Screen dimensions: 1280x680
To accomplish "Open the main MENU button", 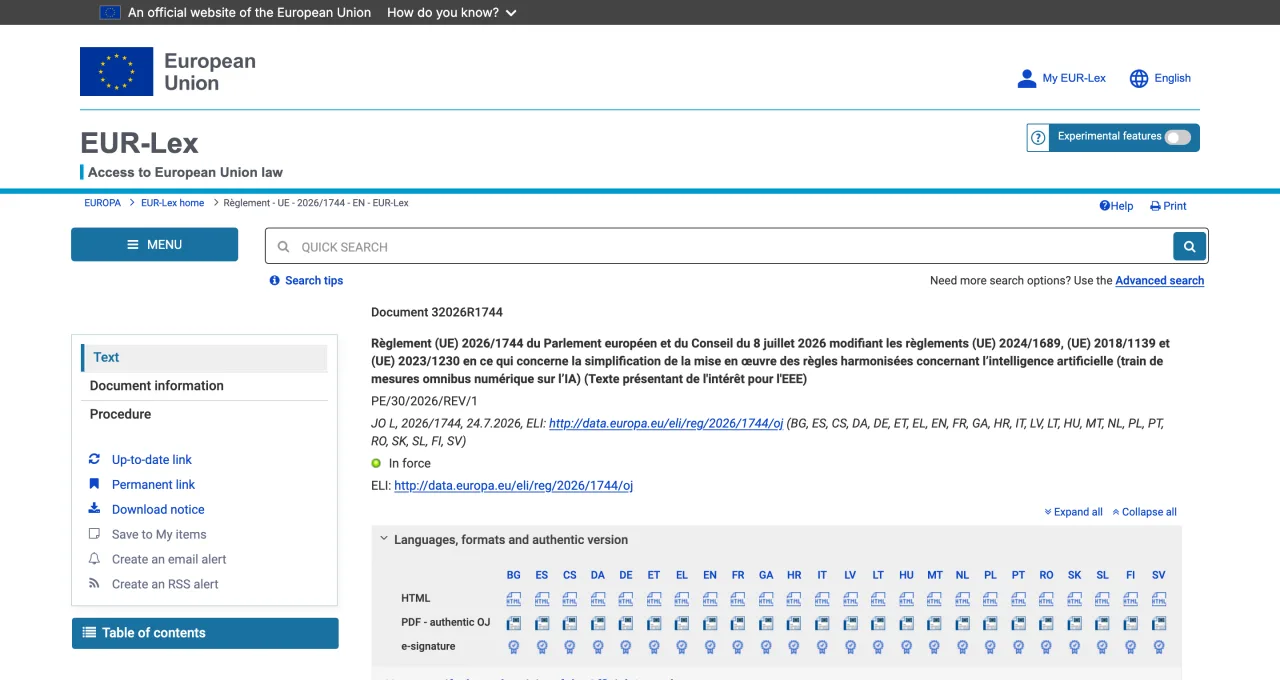I will tap(155, 245).
